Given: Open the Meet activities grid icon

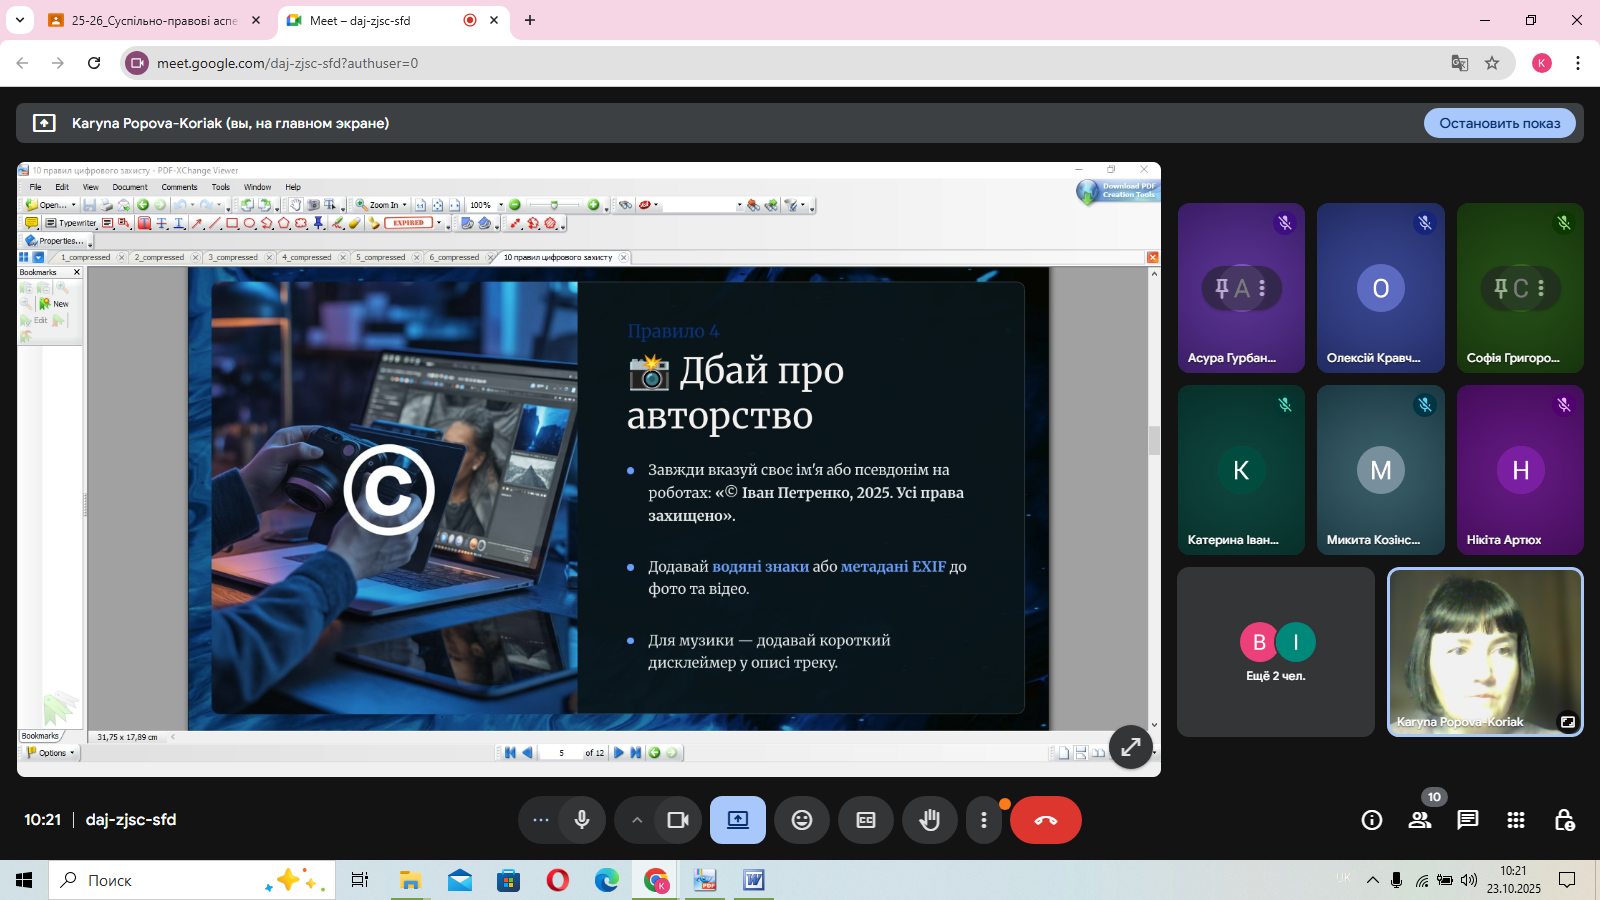Looking at the screenshot, I should (x=1515, y=820).
